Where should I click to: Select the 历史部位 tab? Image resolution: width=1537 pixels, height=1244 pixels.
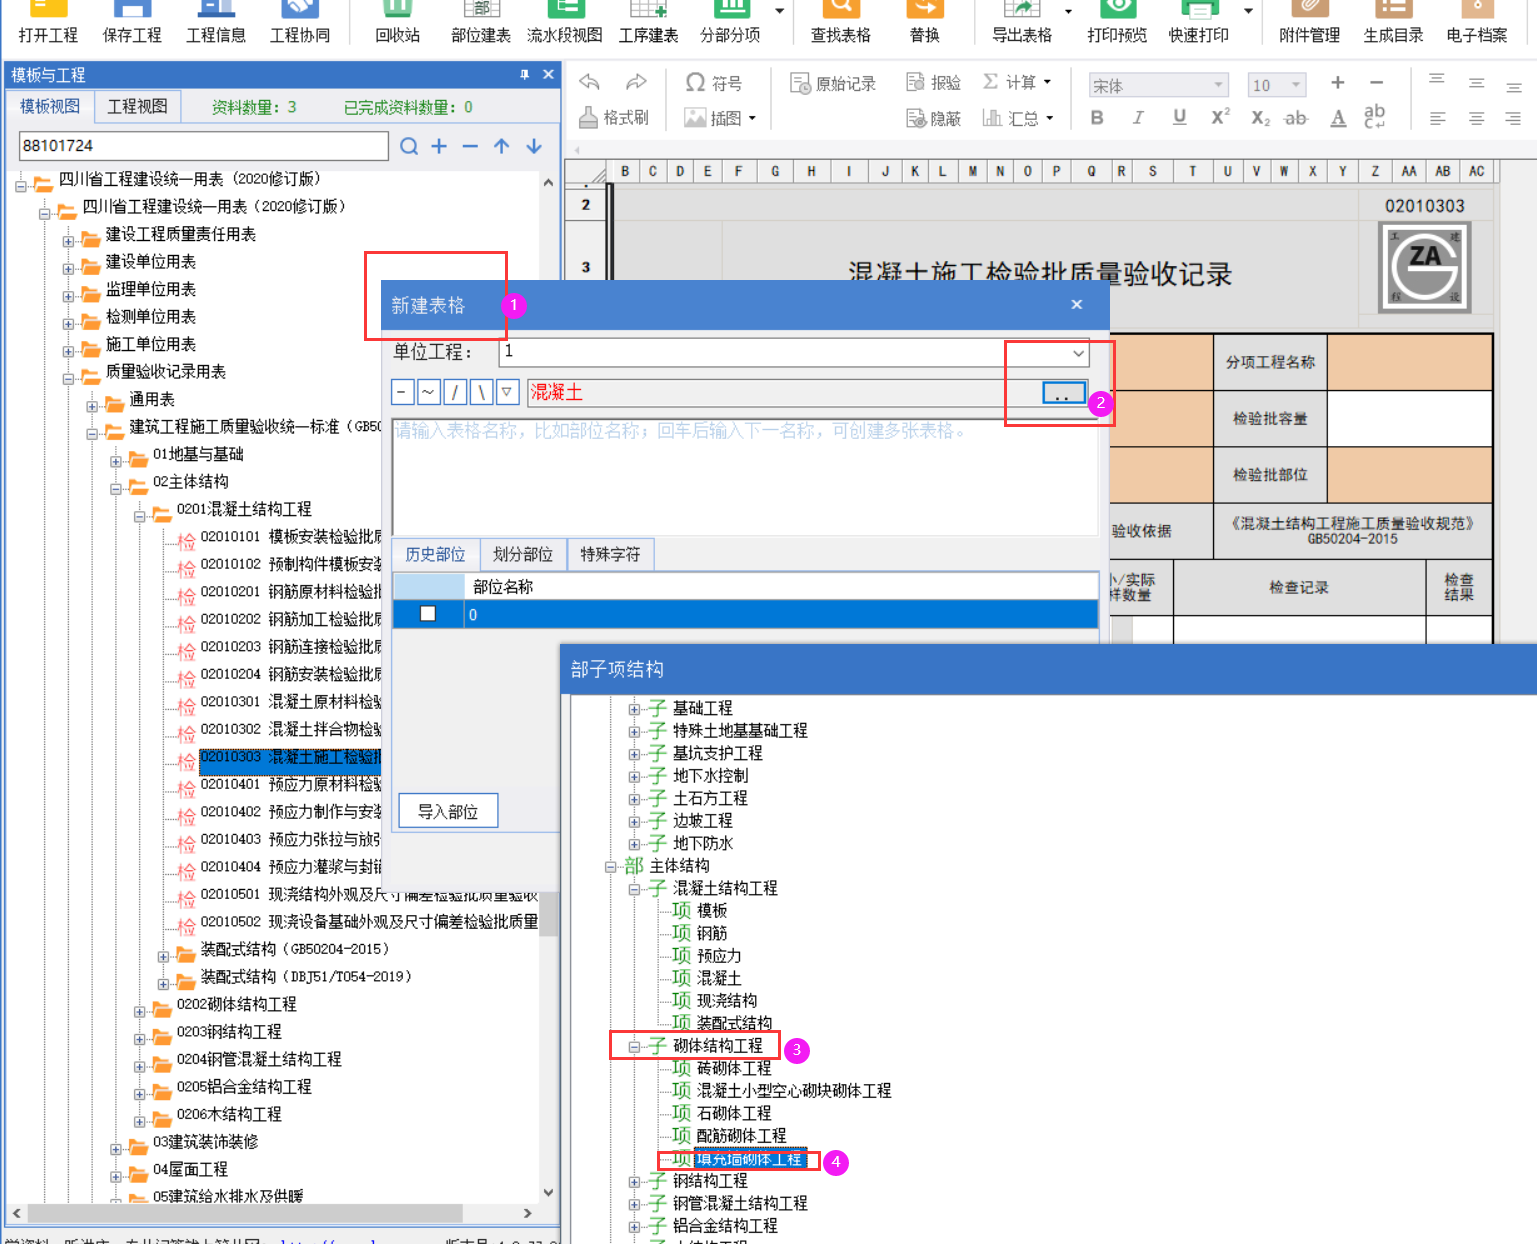click(435, 554)
